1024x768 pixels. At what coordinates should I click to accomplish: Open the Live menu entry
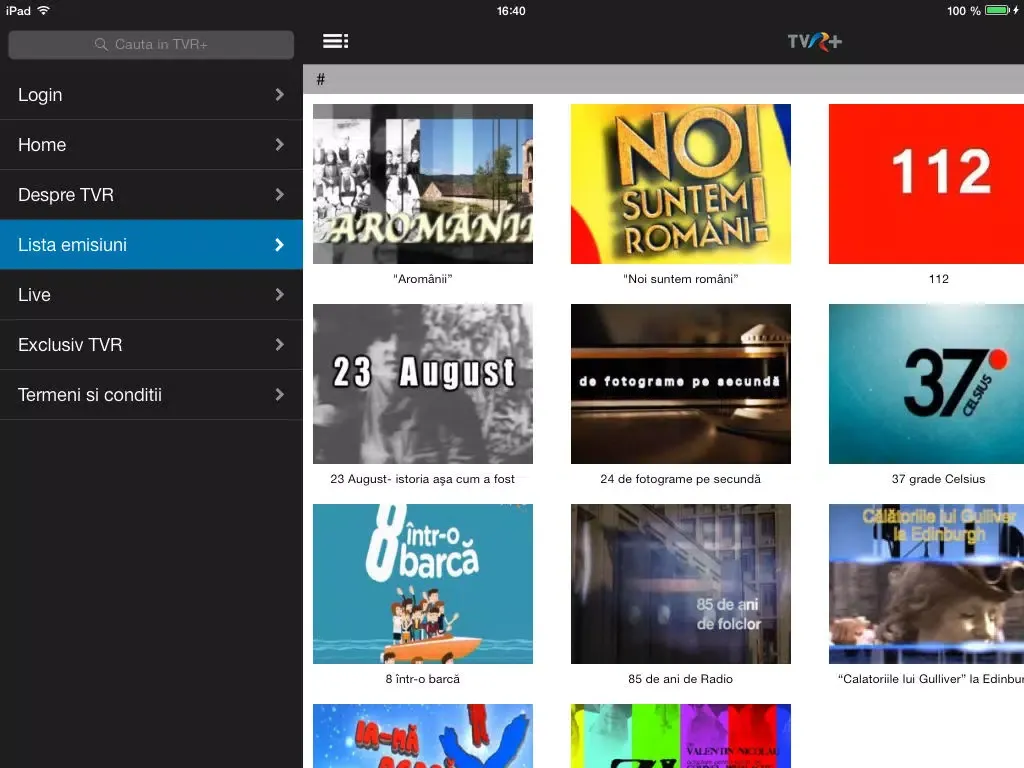click(152, 295)
